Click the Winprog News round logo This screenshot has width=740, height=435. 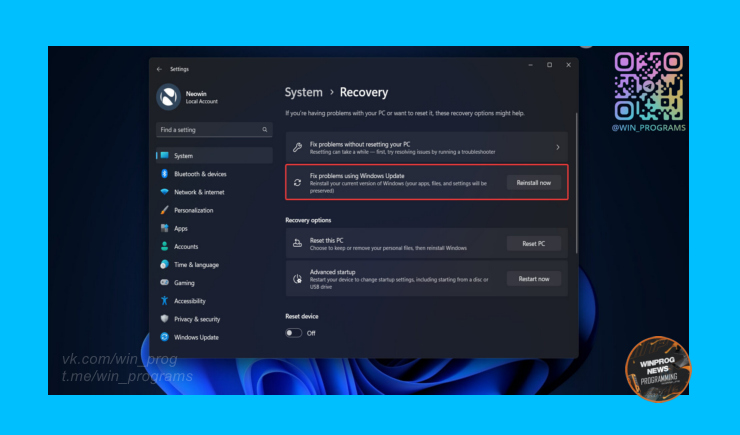point(658,369)
